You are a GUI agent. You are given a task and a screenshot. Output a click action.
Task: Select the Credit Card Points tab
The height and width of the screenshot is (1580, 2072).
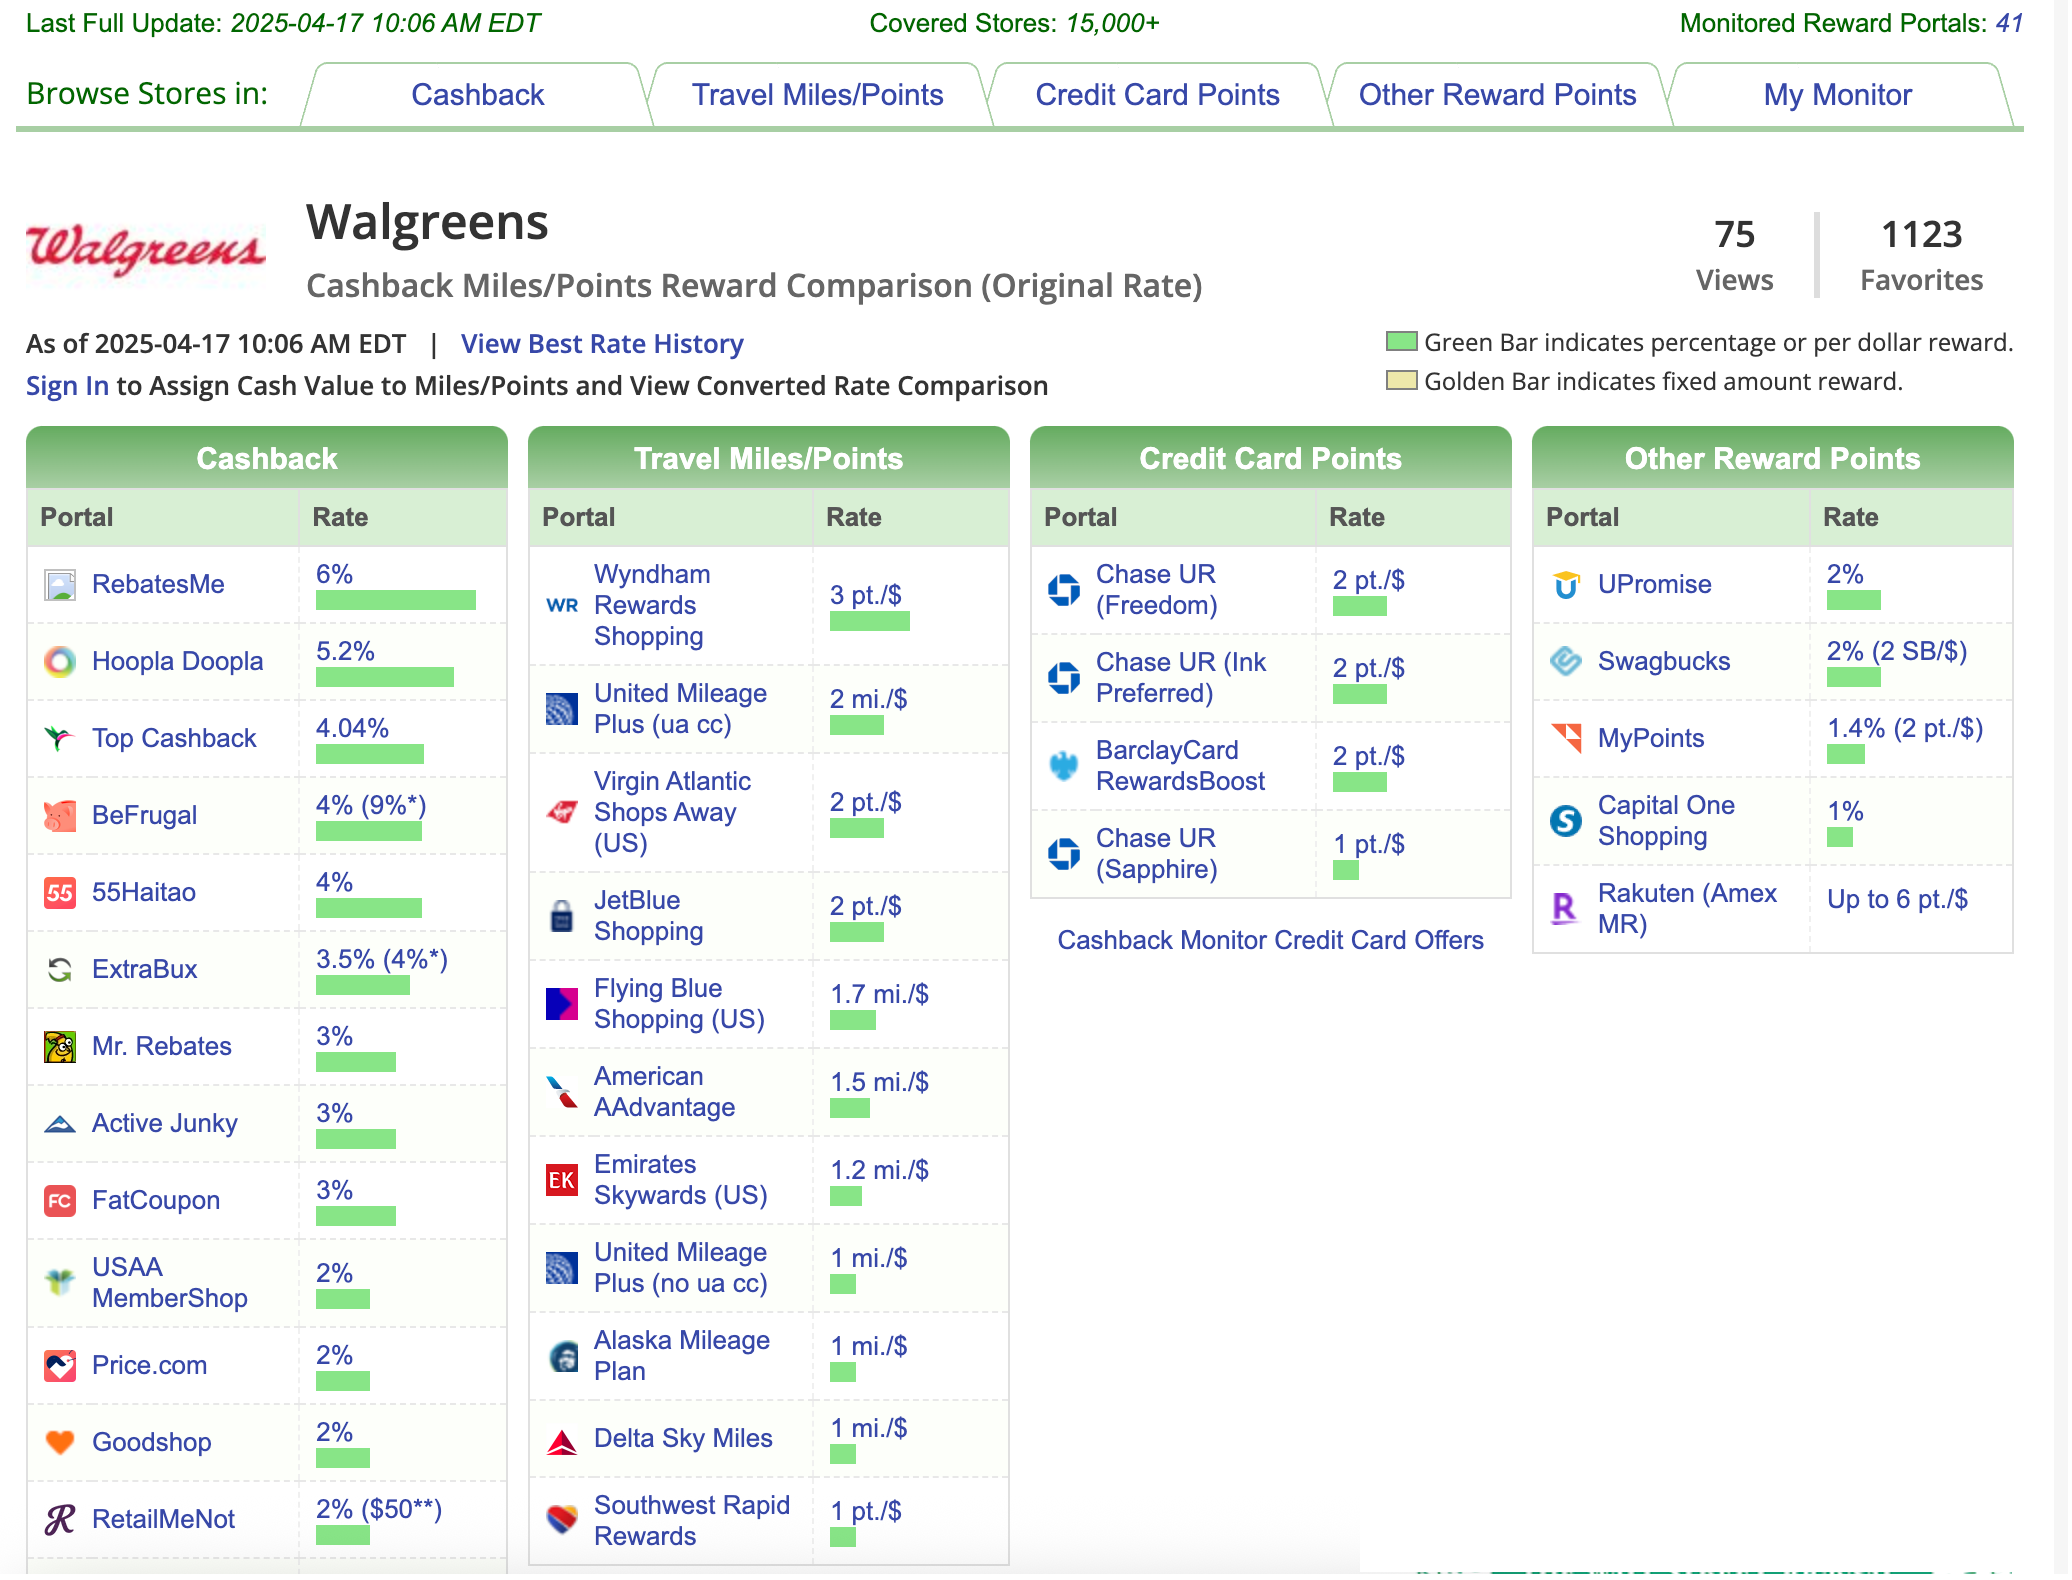[1157, 95]
